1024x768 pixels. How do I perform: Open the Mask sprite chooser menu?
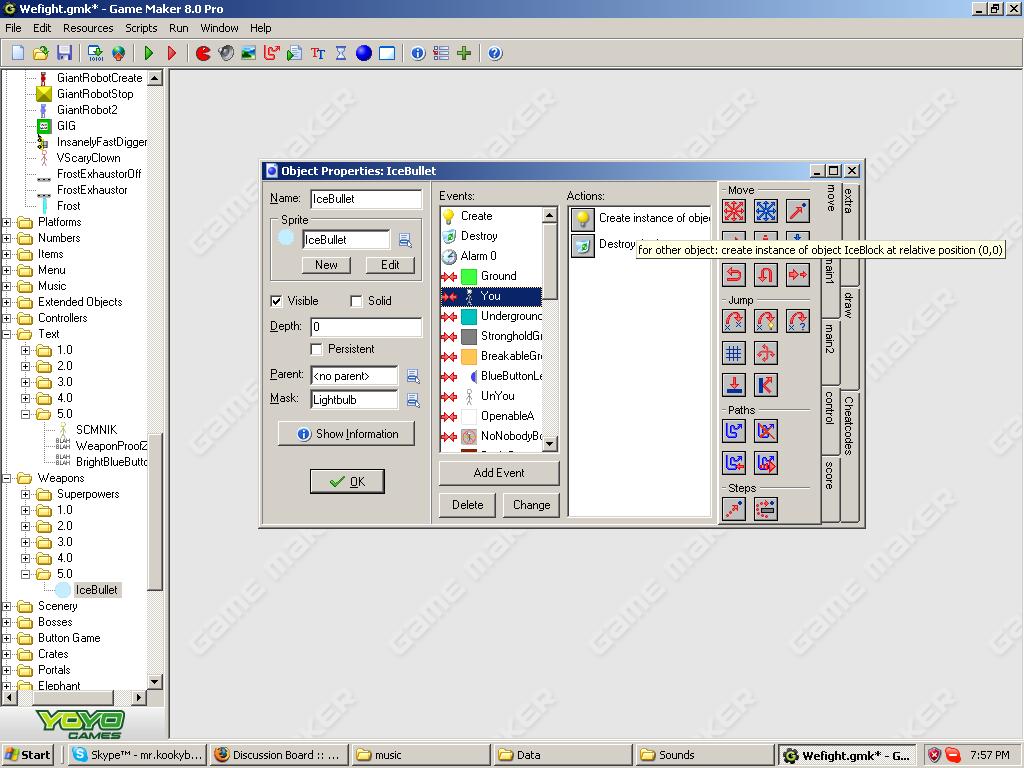tap(413, 400)
